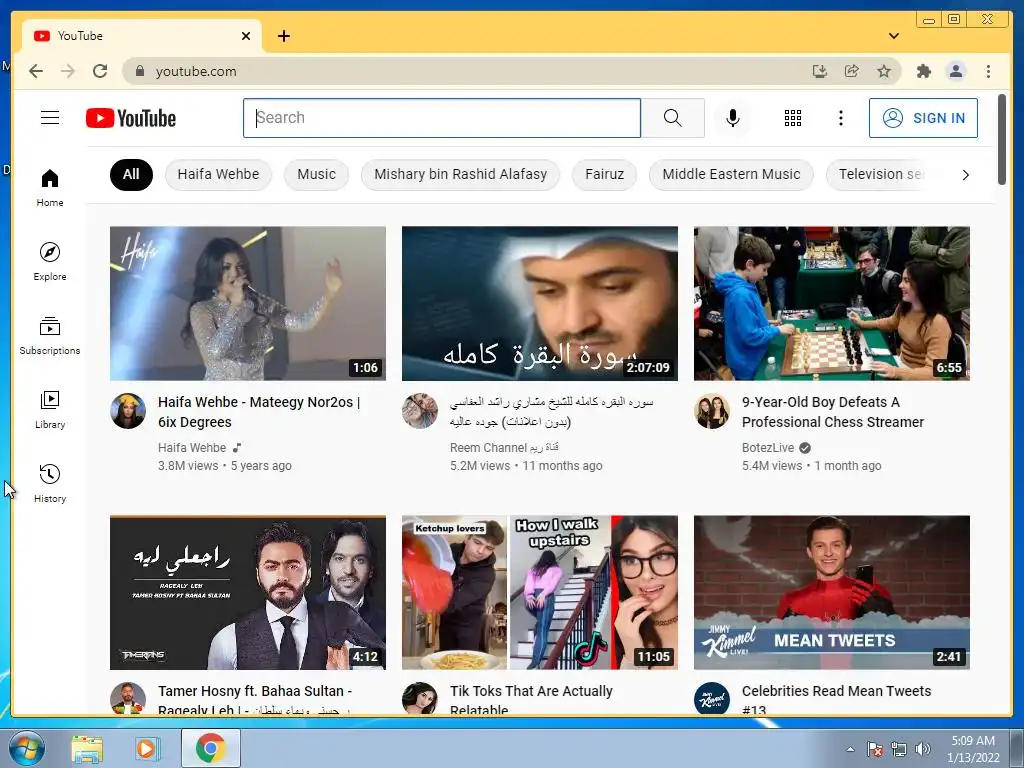Play the TikTok compilation 11:05 thumbnail
Image resolution: width=1024 pixels, height=768 pixels.
539,592
